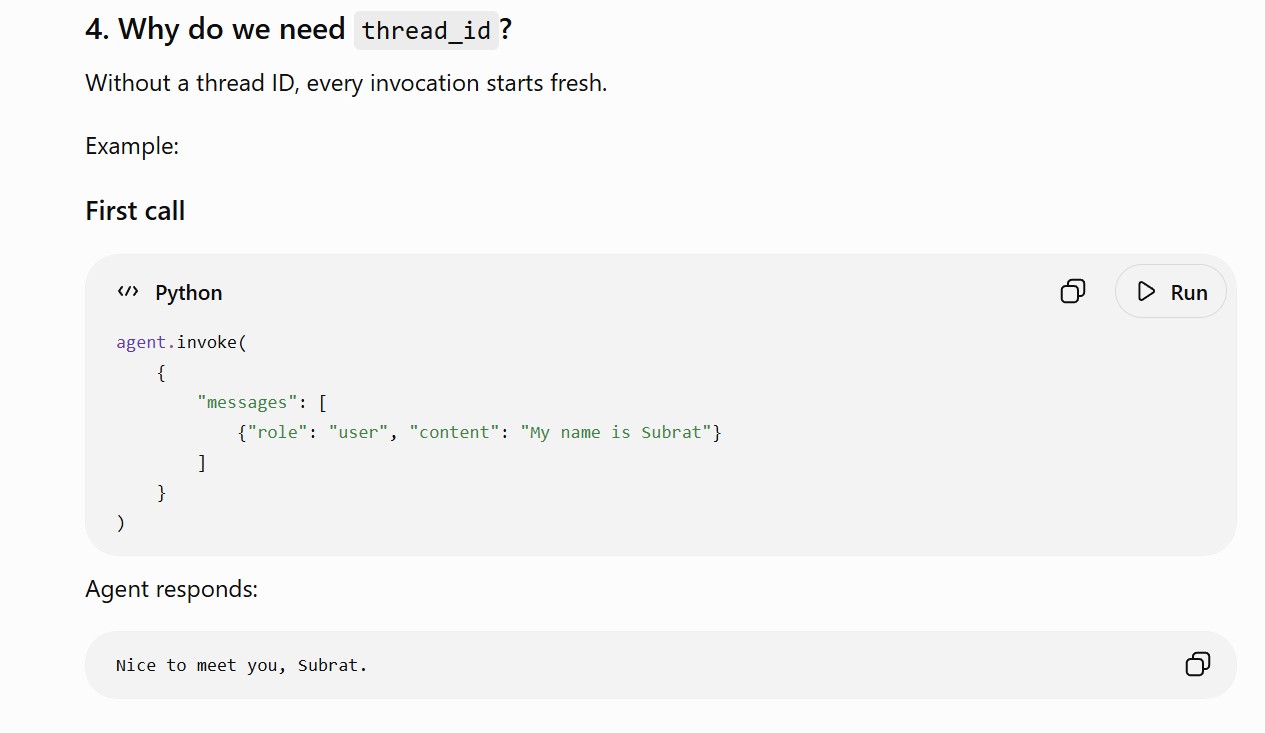Click the thread_id inline code in heading
1265x733 pixels.
[426, 30]
